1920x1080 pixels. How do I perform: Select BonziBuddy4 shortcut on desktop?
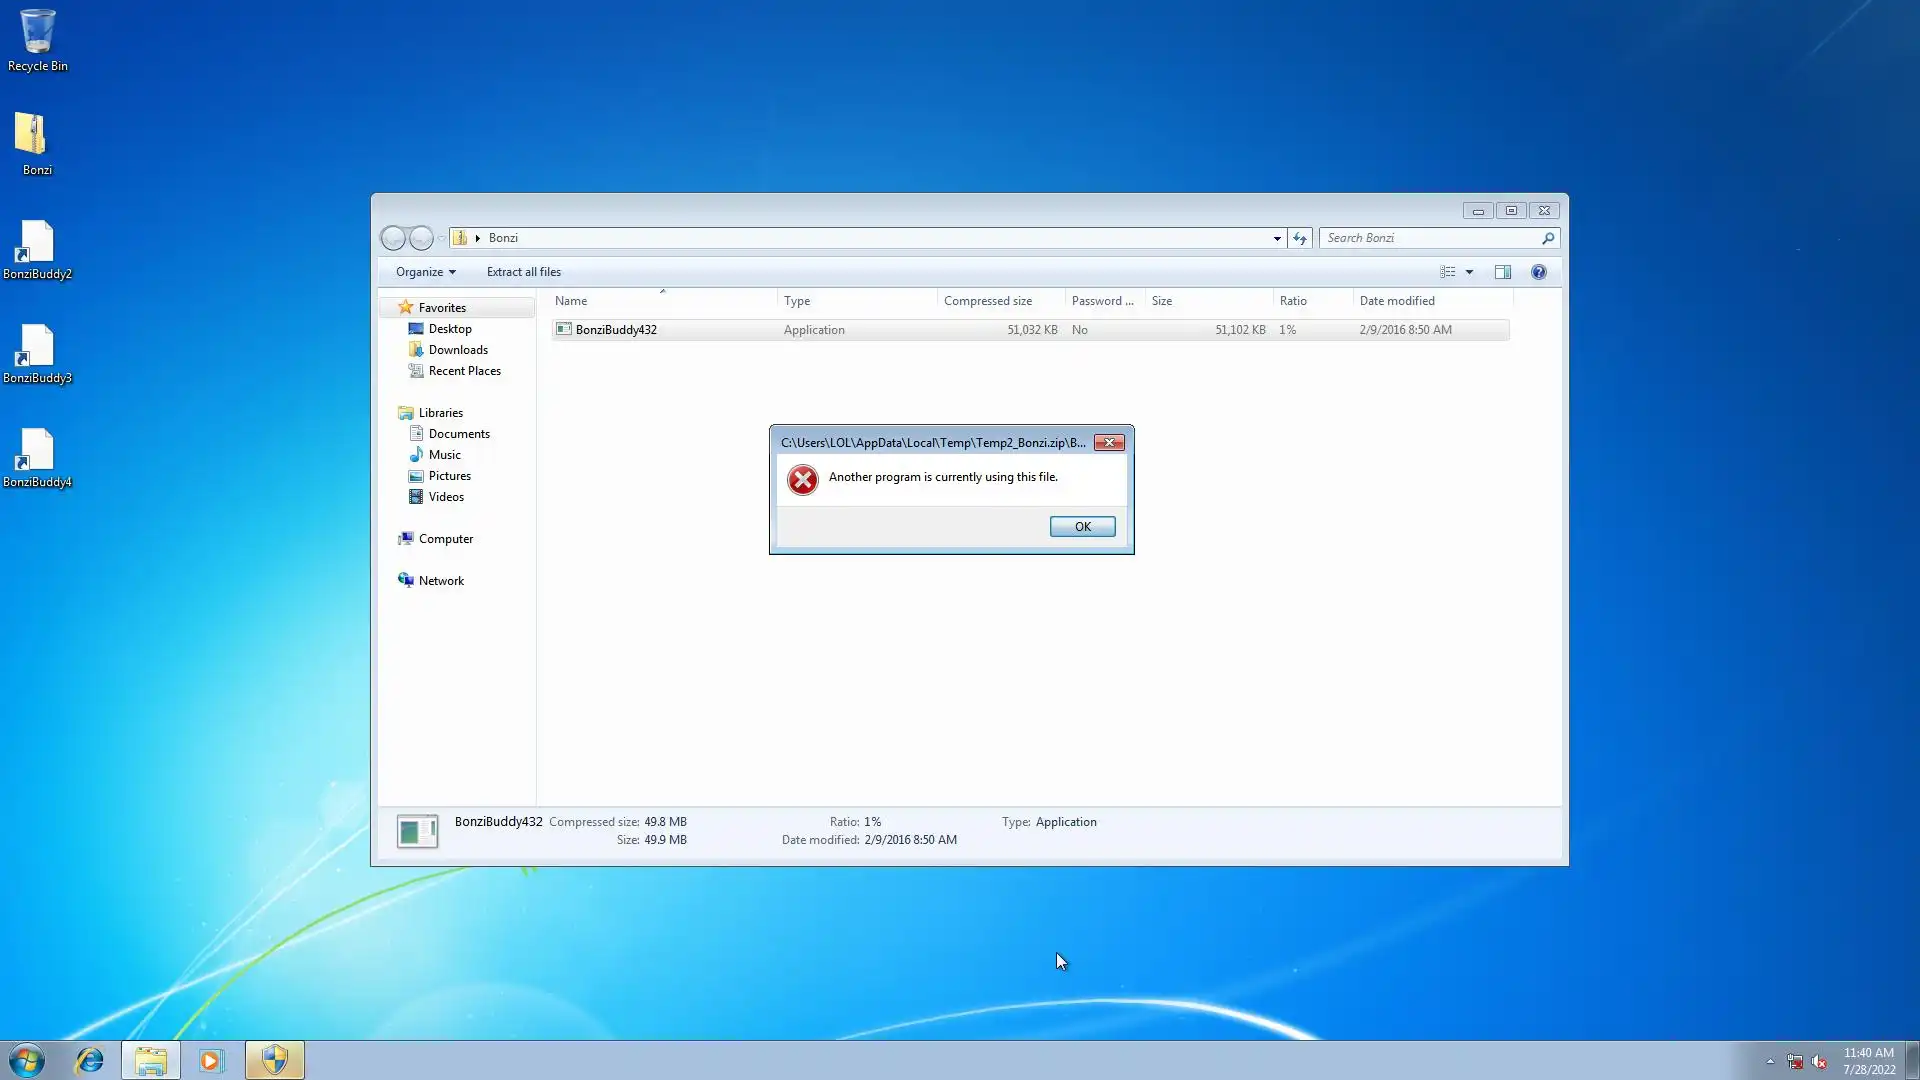click(x=37, y=457)
